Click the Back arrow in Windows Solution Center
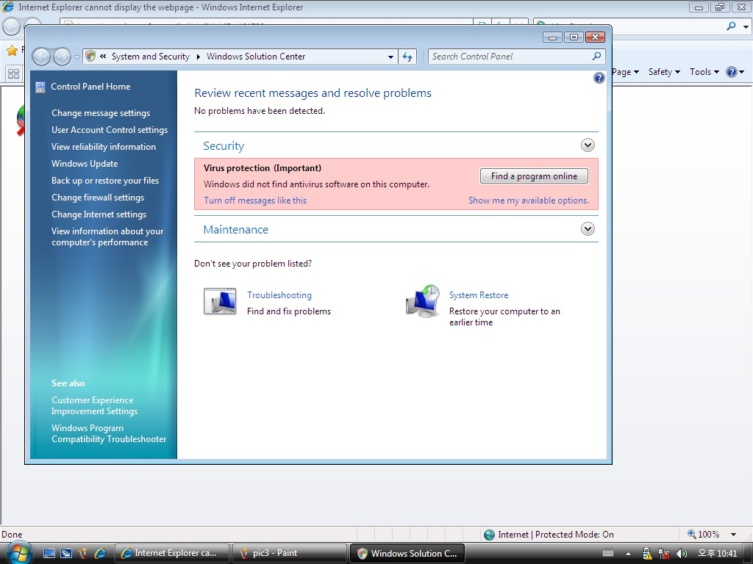Viewport: 753px width, 564px height. click(41, 57)
